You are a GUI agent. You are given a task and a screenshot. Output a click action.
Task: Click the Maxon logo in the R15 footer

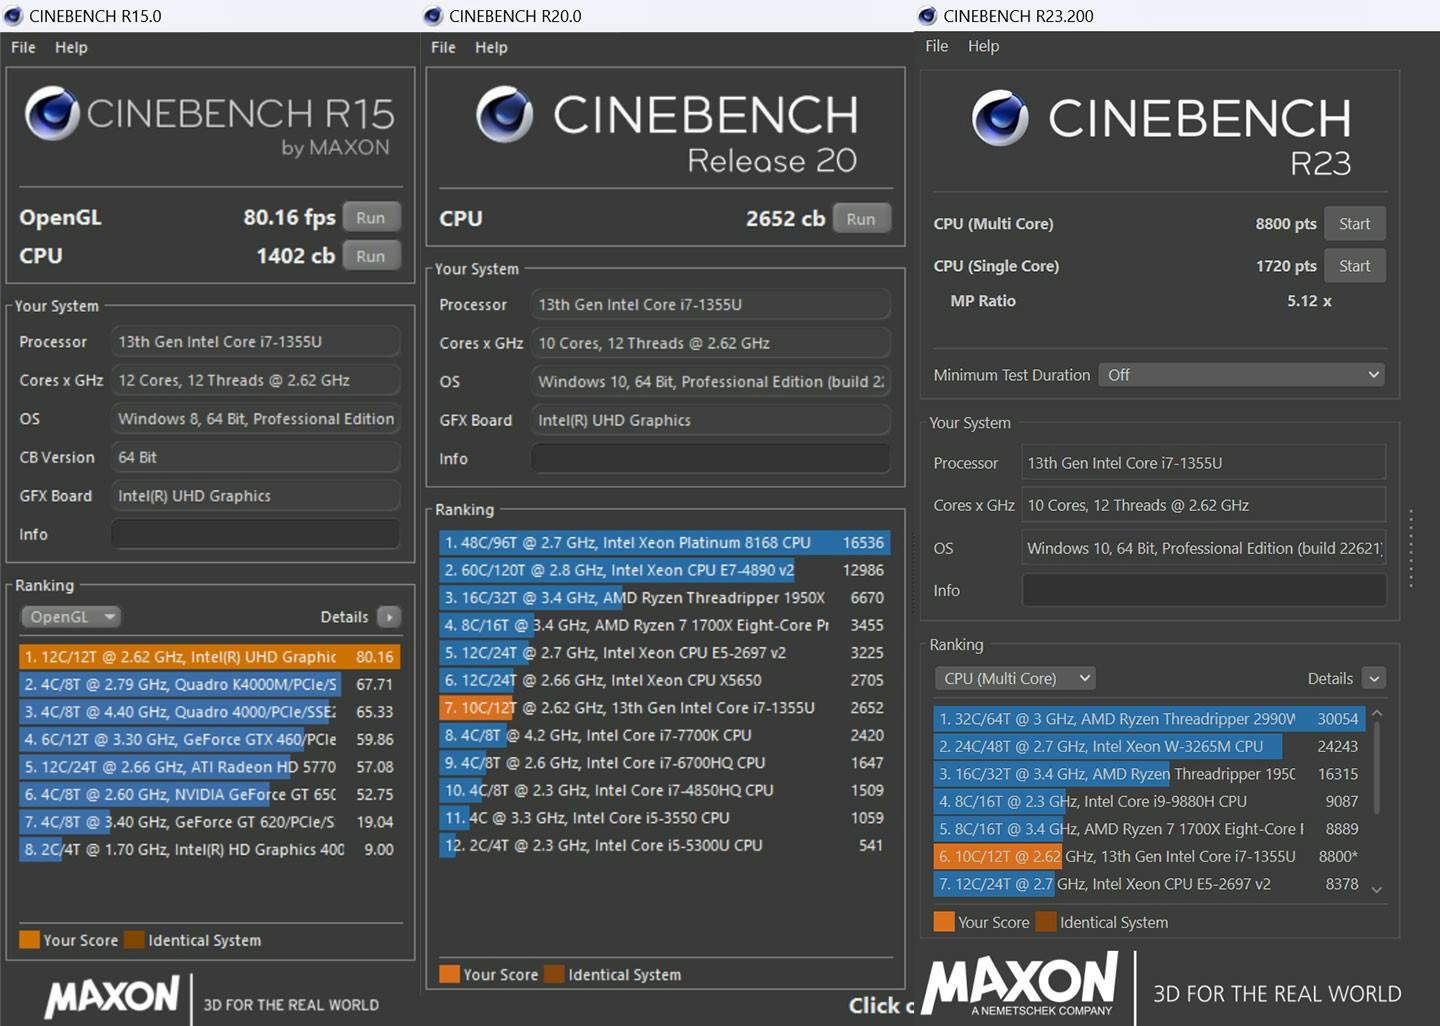point(112,996)
